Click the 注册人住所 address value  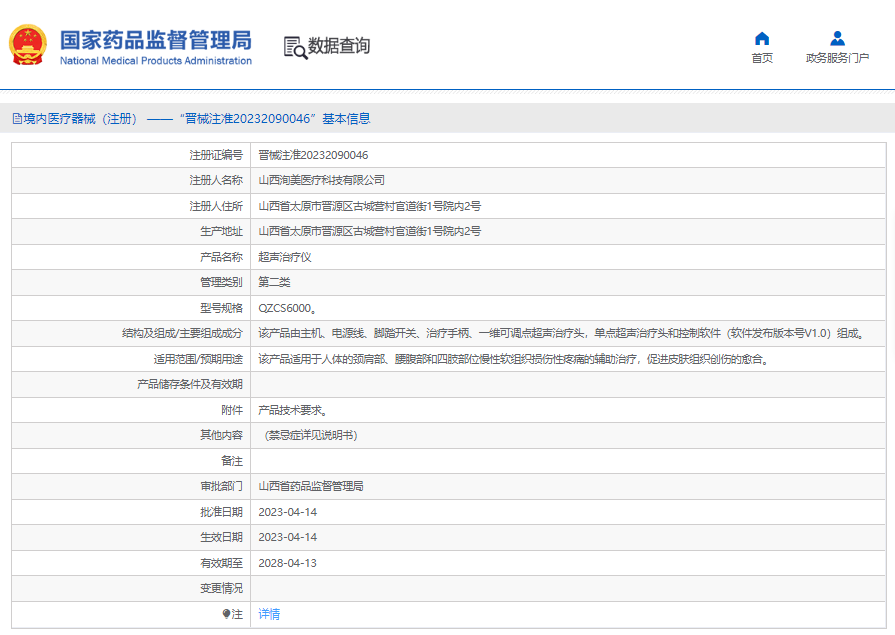(x=369, y=206)
